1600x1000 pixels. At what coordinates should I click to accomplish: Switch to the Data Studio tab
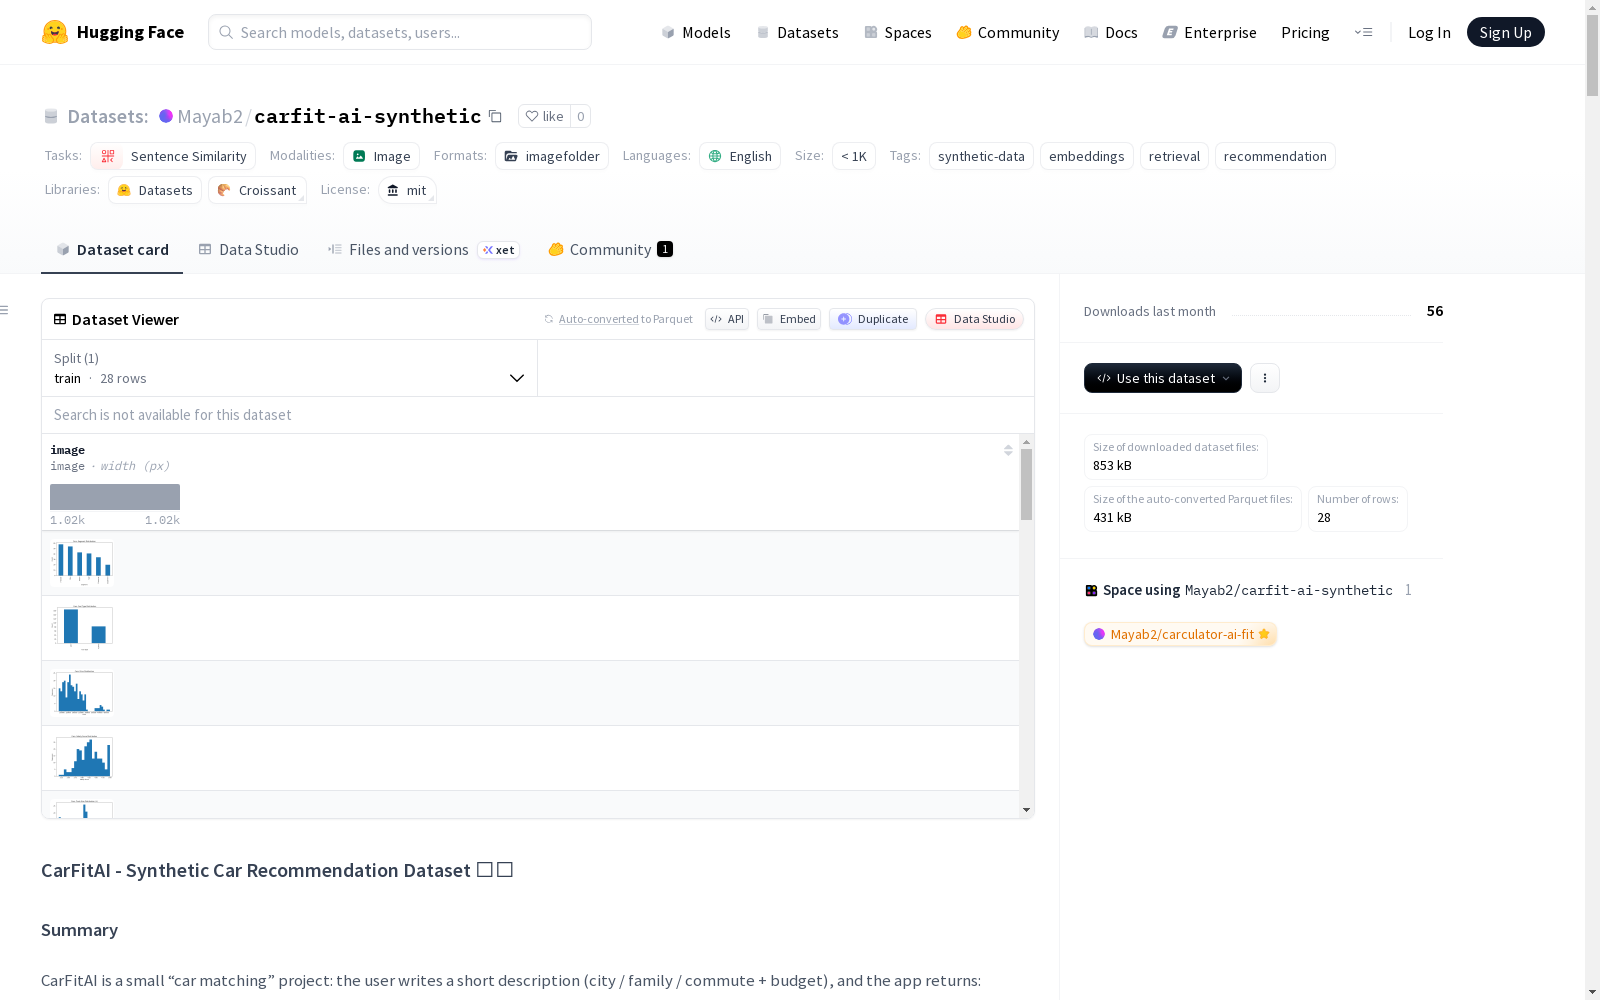[249, 250]
